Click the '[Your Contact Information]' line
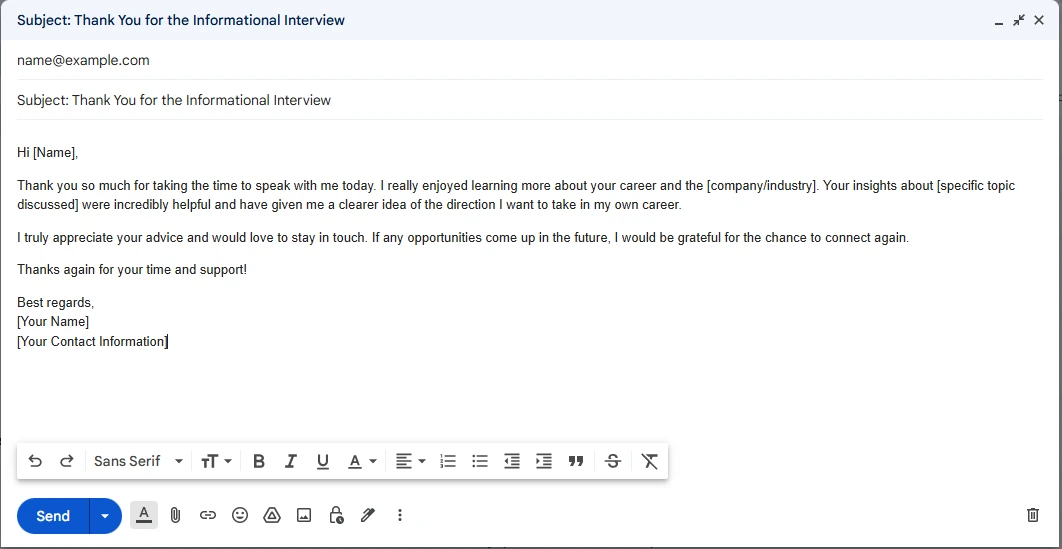1062x549 pixels. click(x=92, y=341)
